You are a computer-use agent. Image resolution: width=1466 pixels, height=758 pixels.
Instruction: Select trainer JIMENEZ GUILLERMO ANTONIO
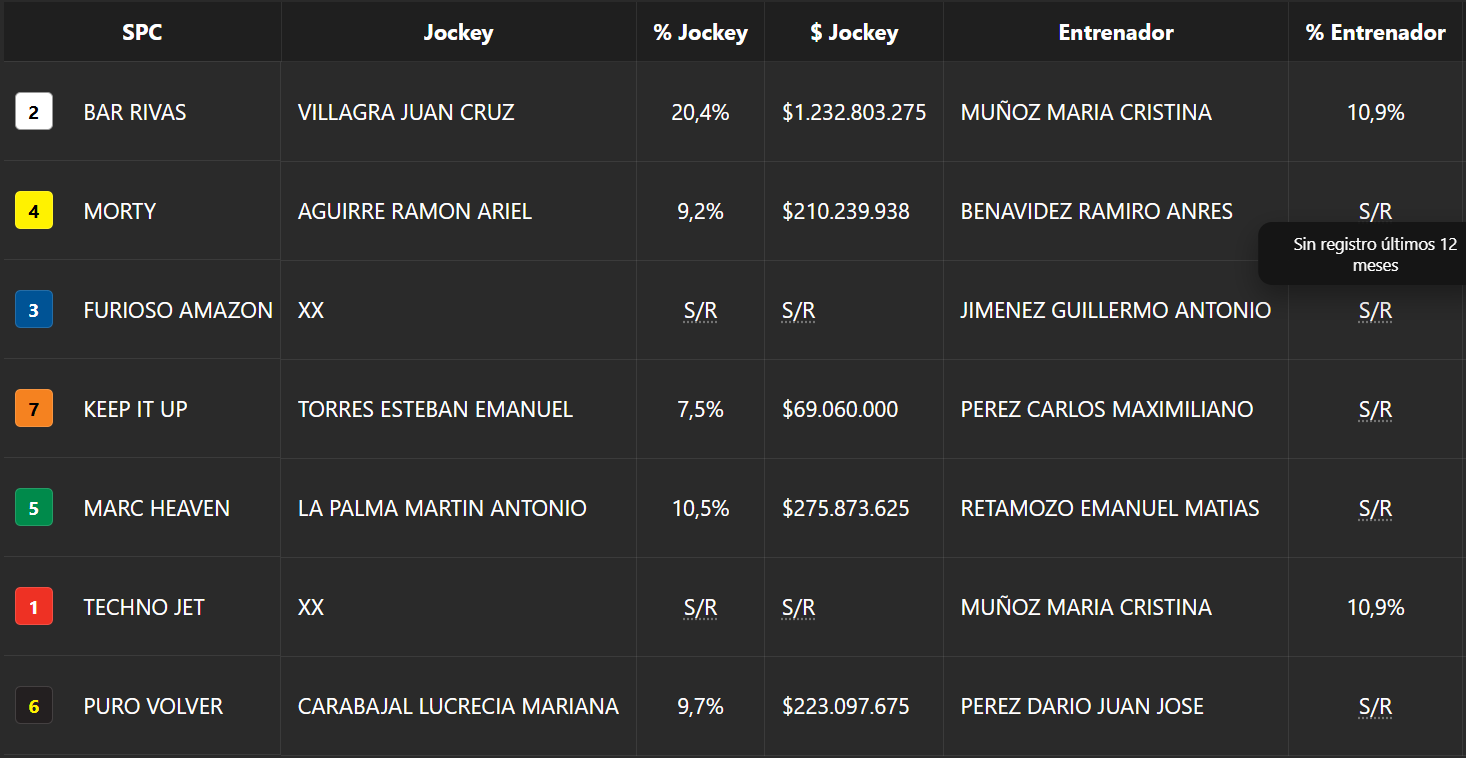click(1116, 310)
